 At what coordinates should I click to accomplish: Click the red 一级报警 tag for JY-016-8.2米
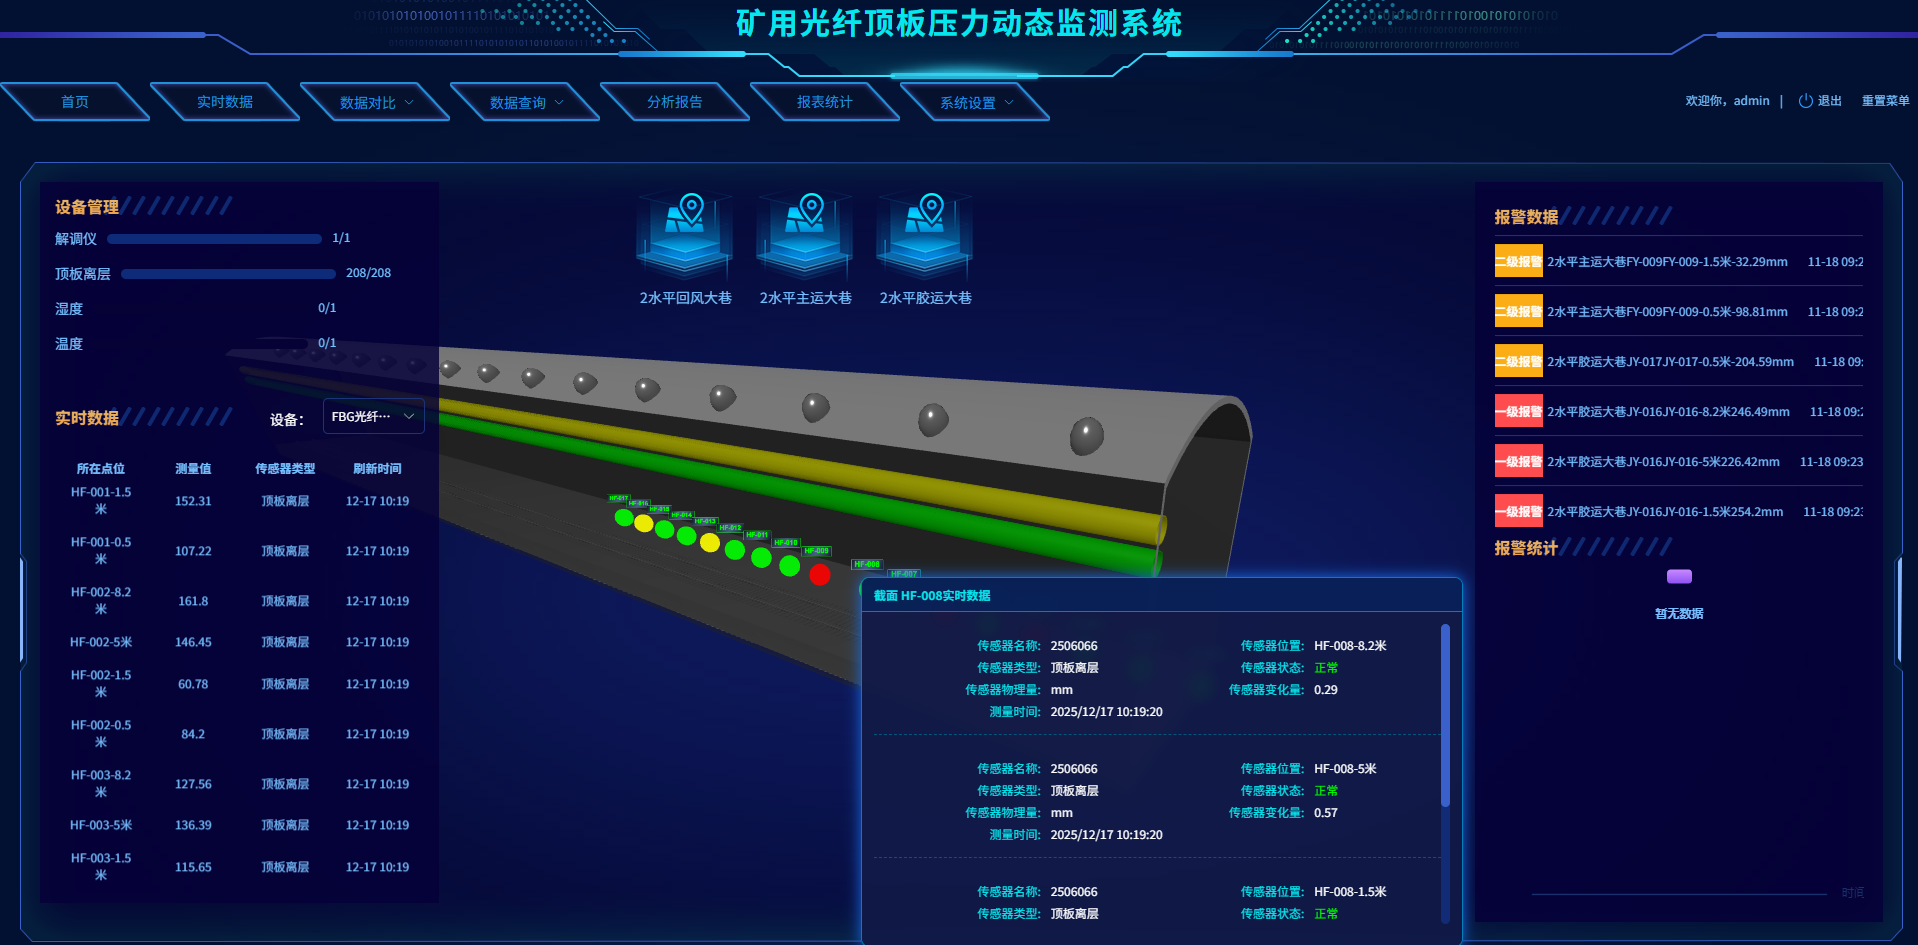[x=1518, y=412]
